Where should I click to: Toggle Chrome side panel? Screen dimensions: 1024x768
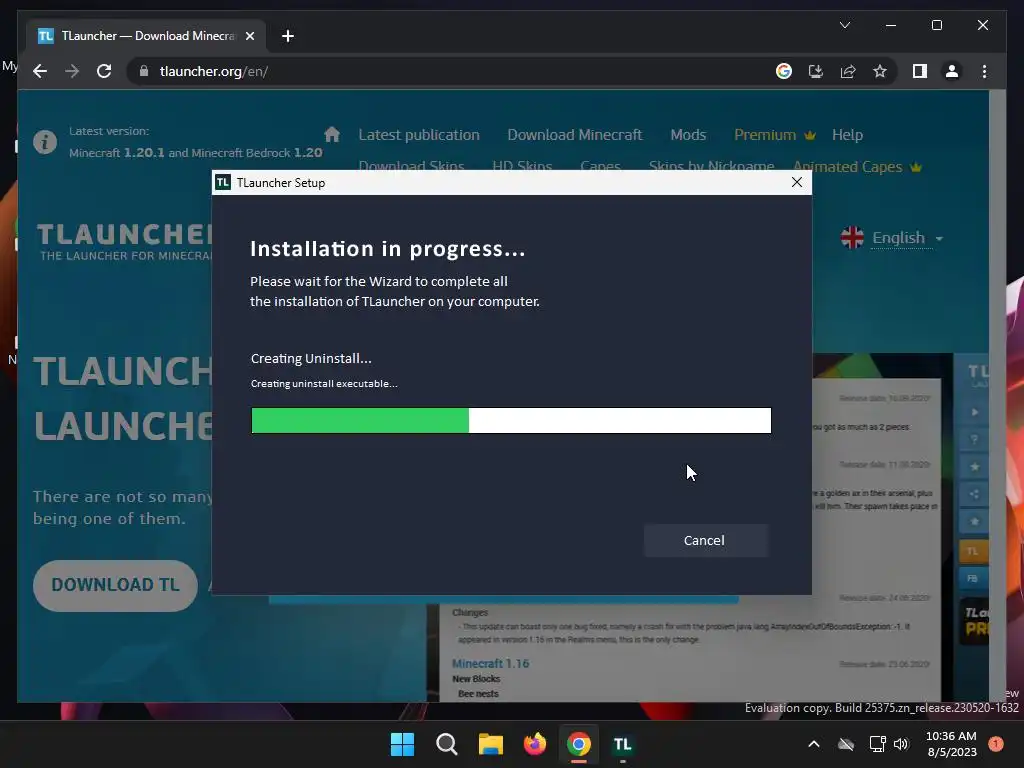click(x=920, y=71)
